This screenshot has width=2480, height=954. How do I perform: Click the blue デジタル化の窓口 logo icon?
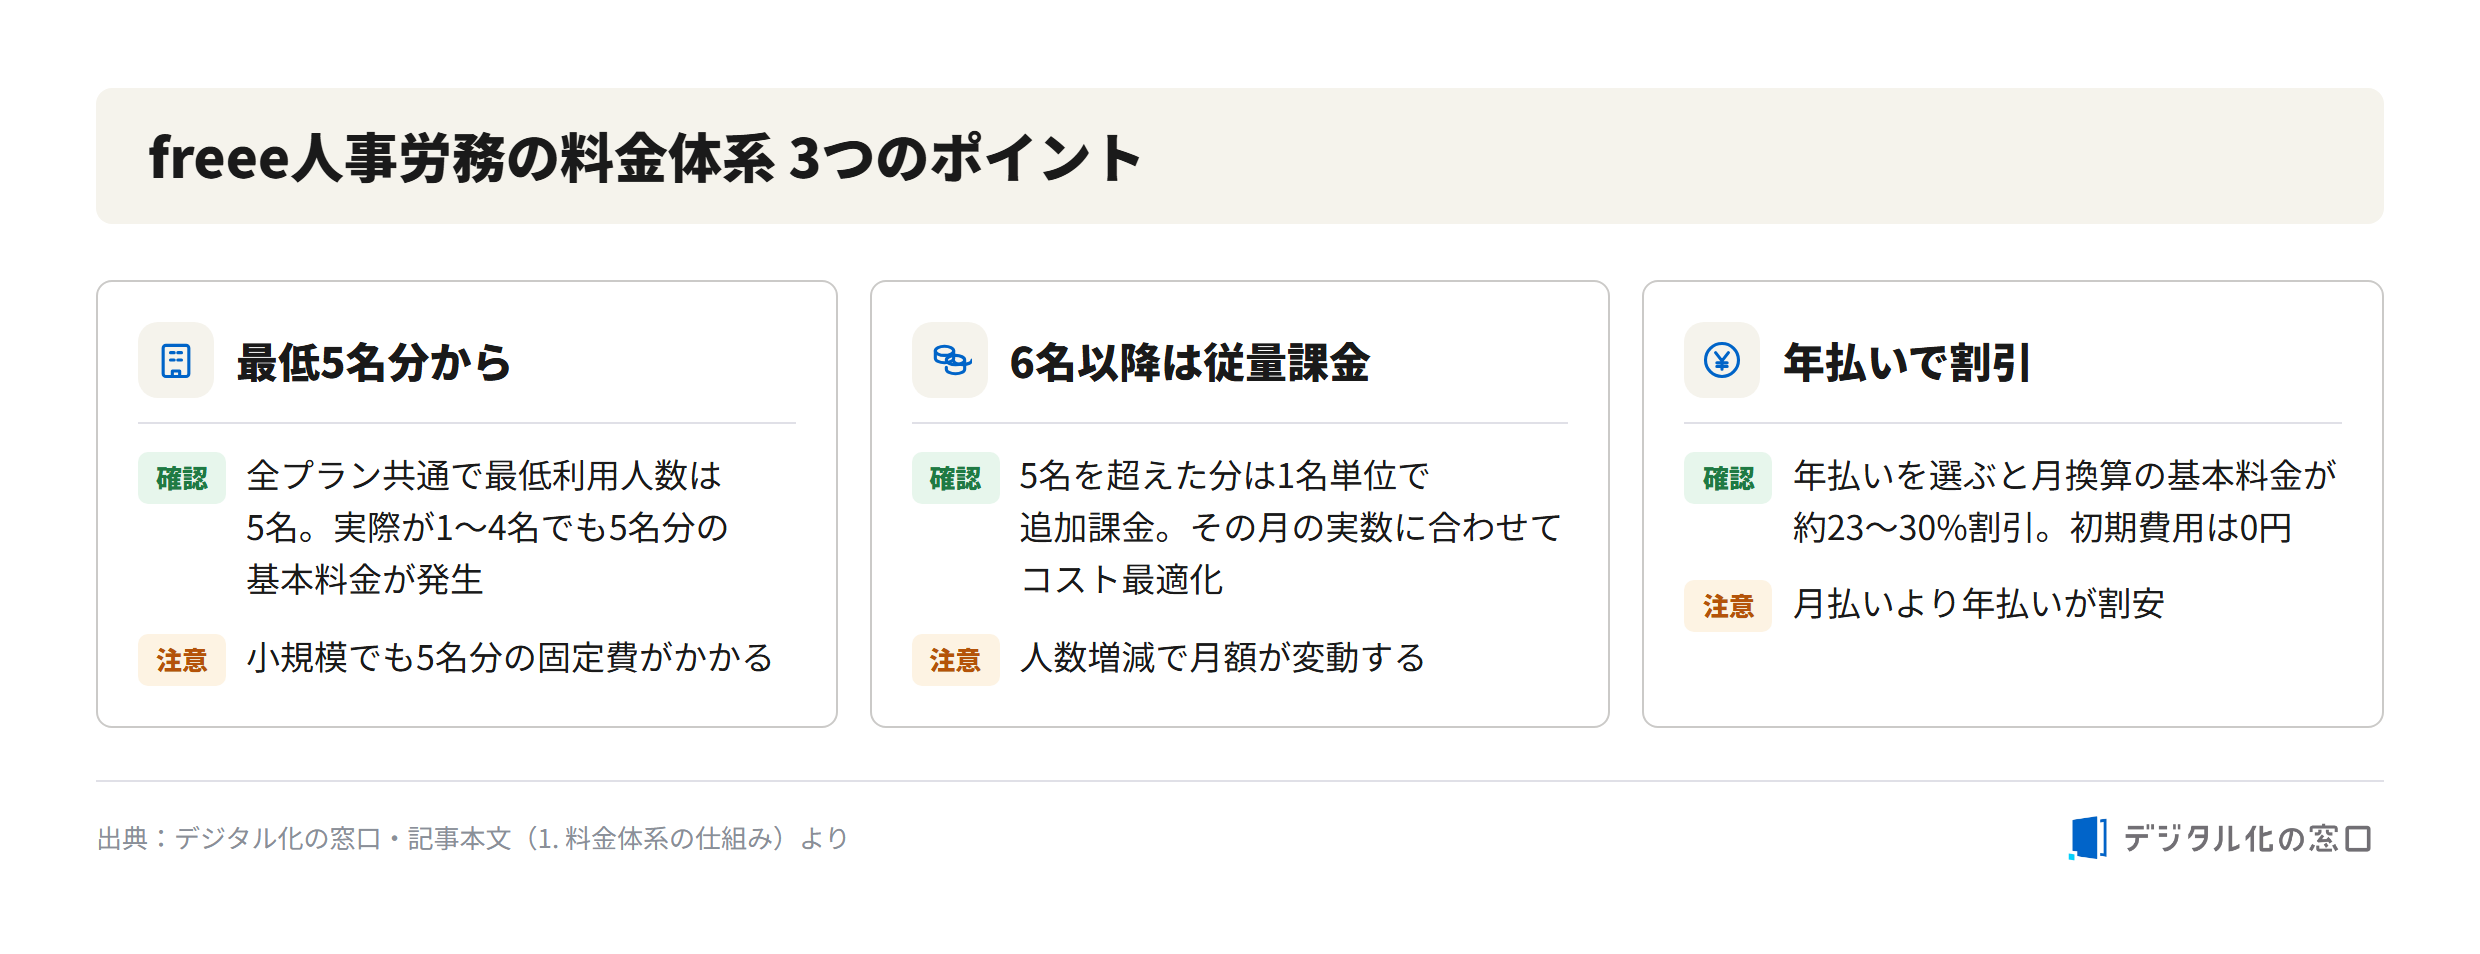tap(2087, 838)
